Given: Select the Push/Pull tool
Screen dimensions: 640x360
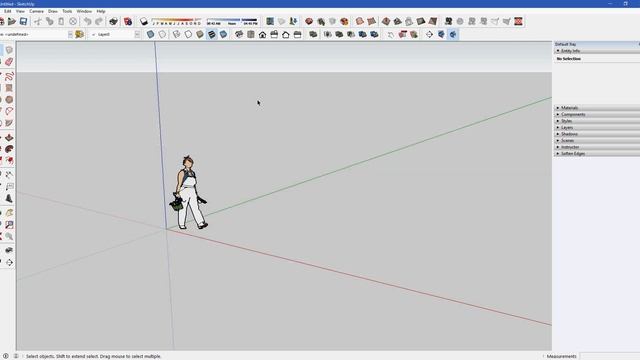Looking at the screenshot, I should [9, 137].
